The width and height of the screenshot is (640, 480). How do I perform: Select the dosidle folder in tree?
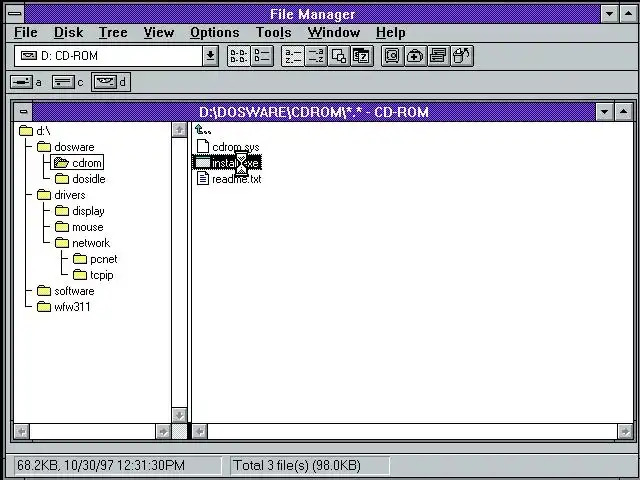[x=80, y=179]
